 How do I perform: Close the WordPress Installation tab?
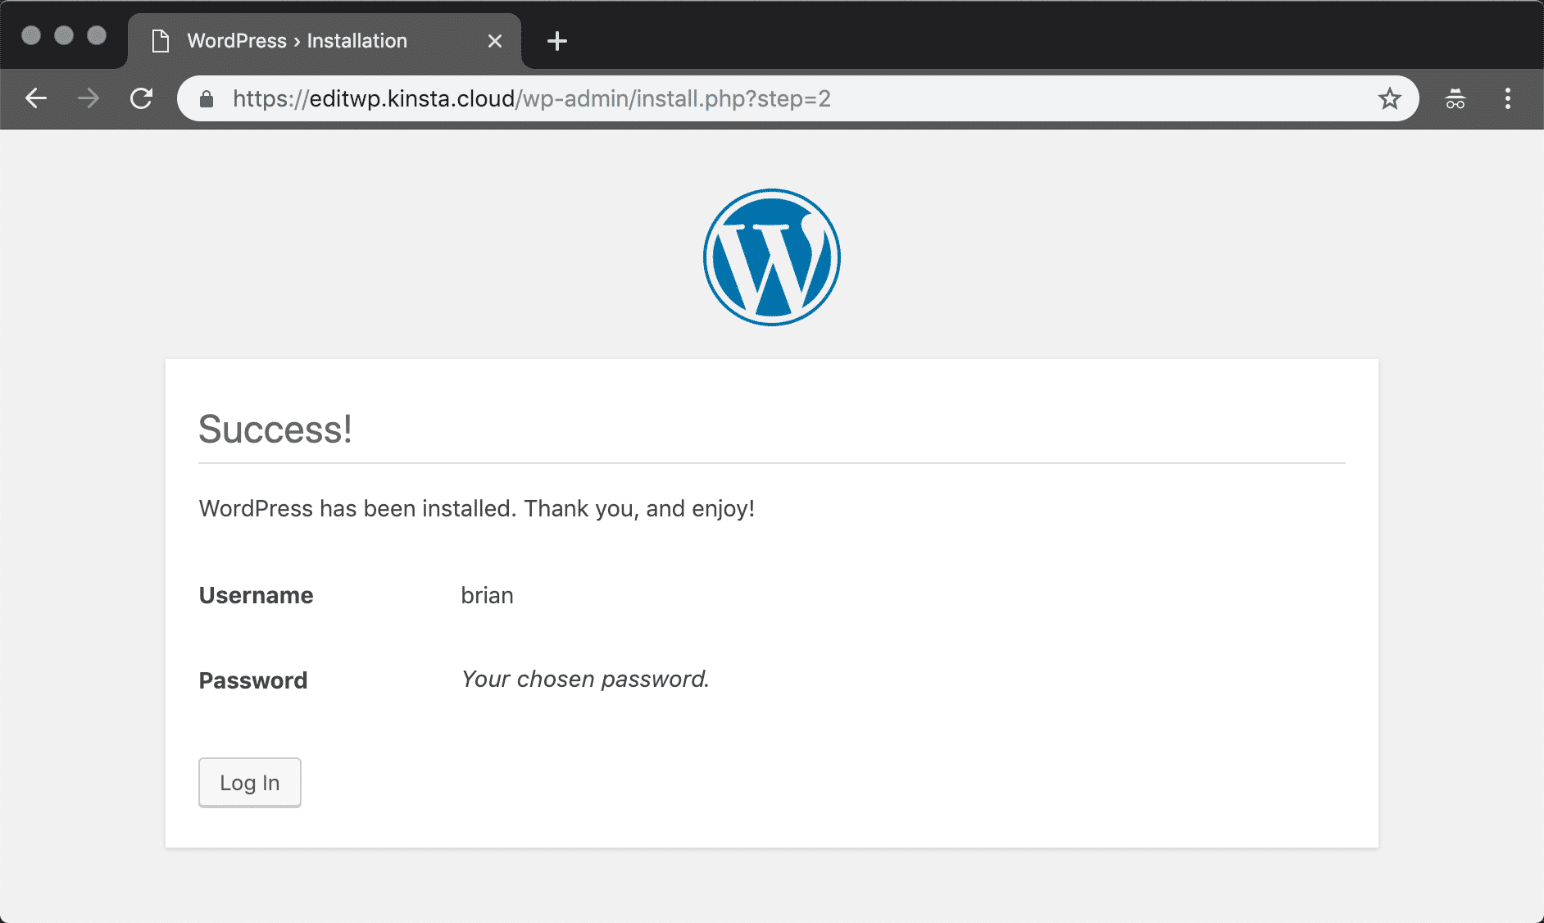point(495,40)
